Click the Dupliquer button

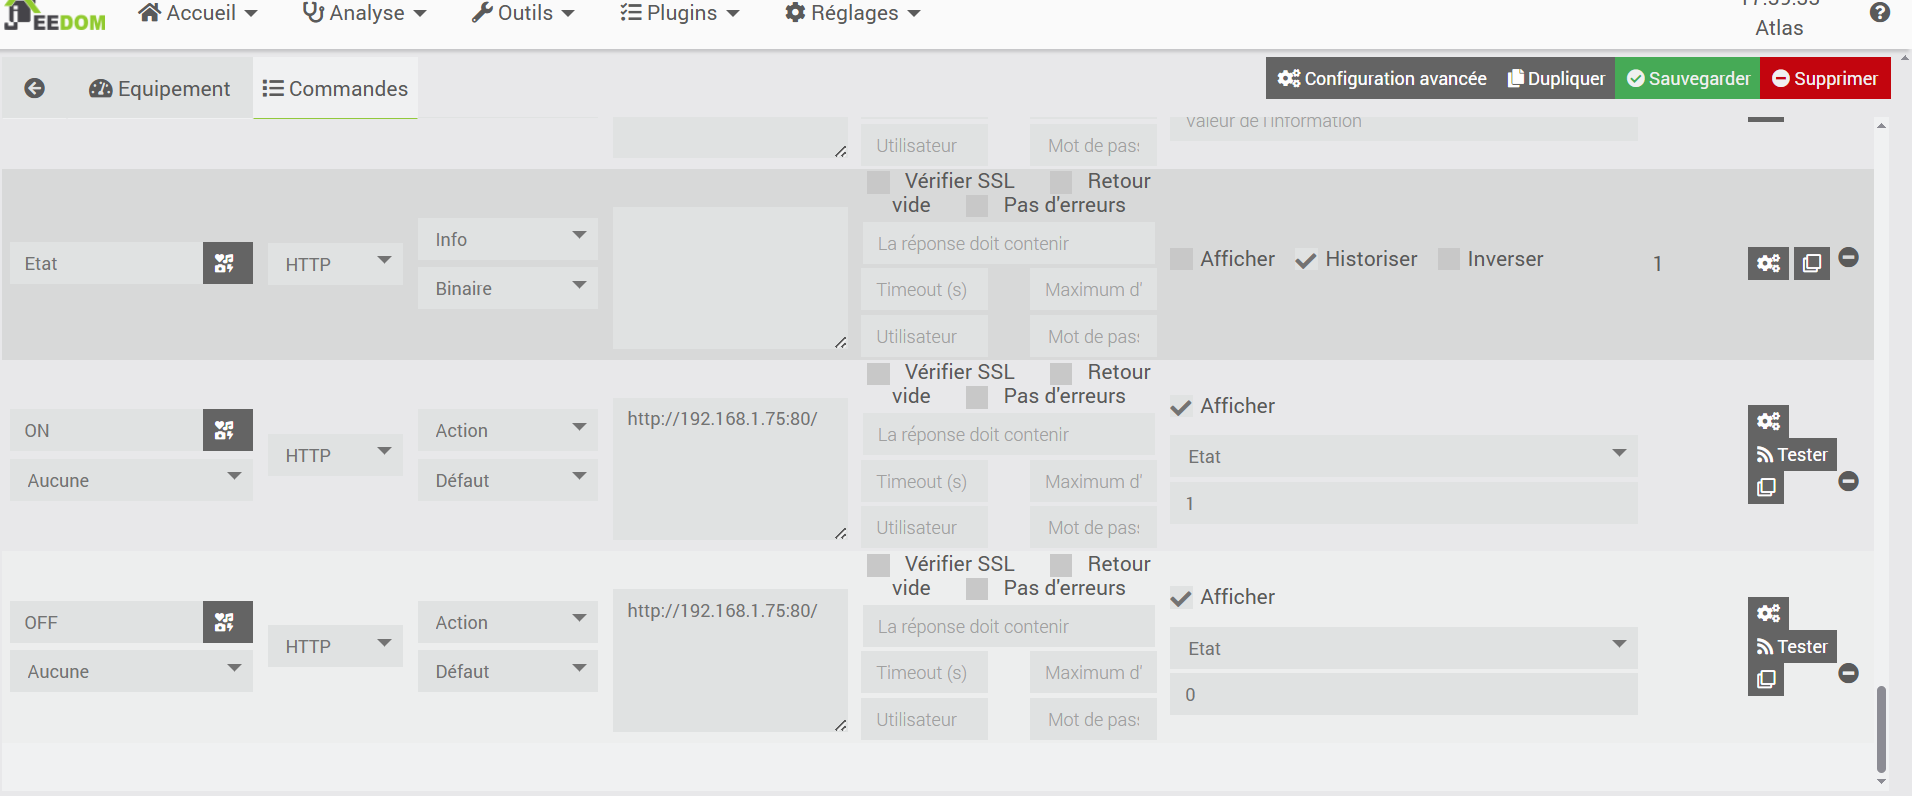click(x=1556, y=78)
